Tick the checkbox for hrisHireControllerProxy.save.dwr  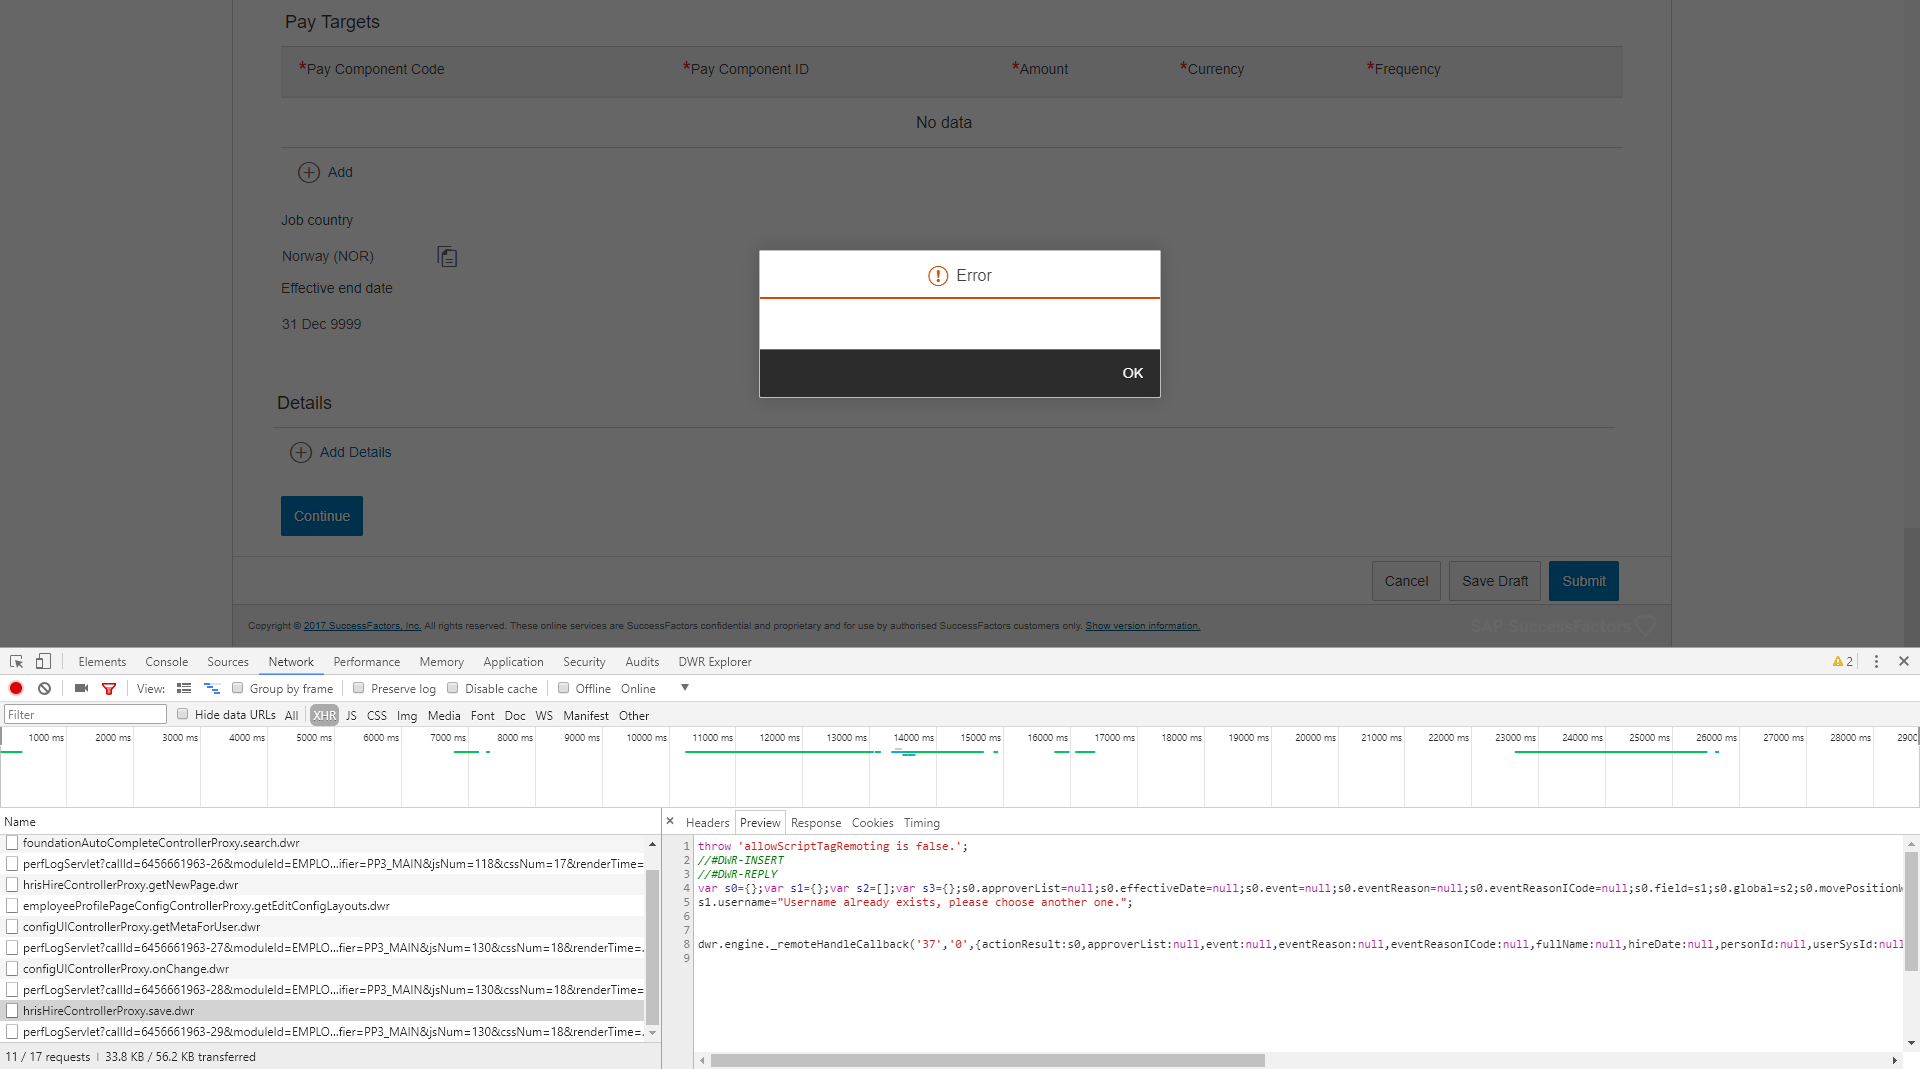click(12, 1011)
